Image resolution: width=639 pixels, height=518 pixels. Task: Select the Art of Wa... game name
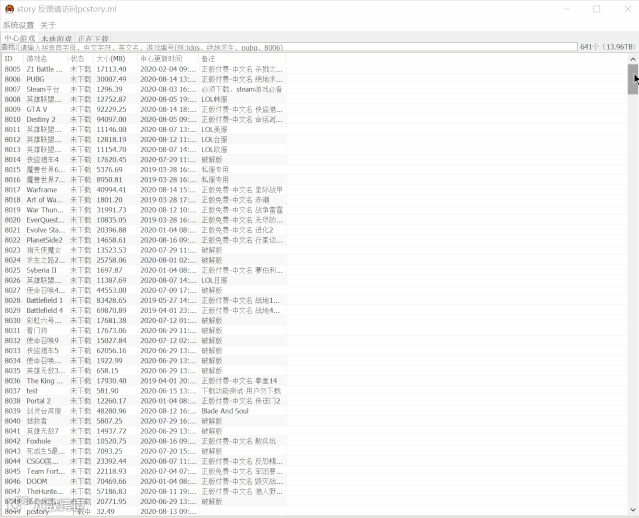(44, 200)
